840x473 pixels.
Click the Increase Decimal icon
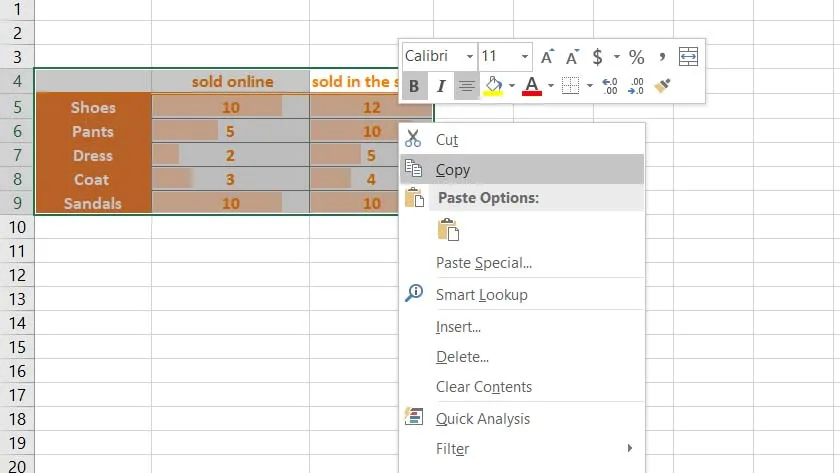(610, 86)
